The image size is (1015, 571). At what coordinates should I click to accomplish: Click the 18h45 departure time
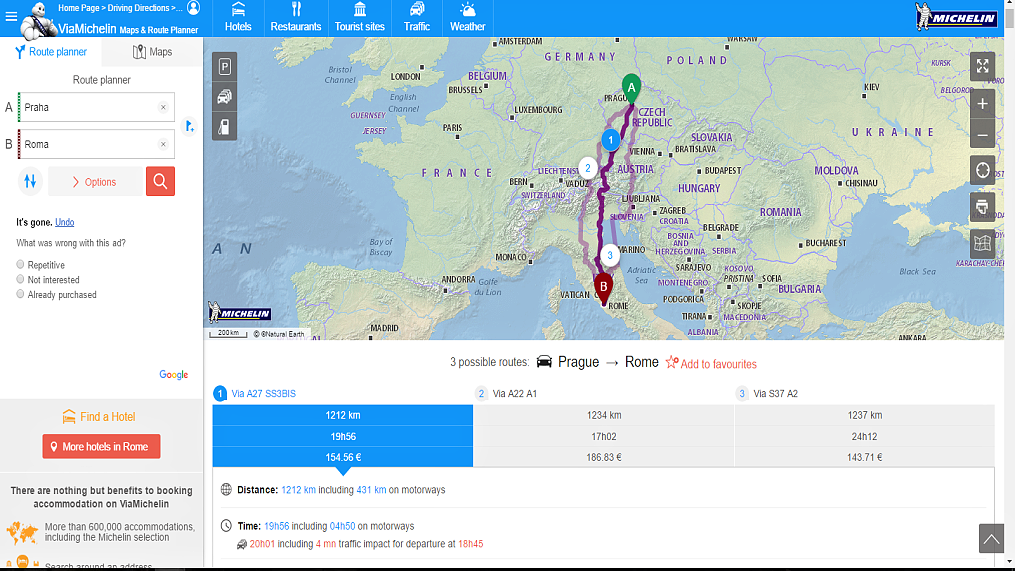point(471,544)
